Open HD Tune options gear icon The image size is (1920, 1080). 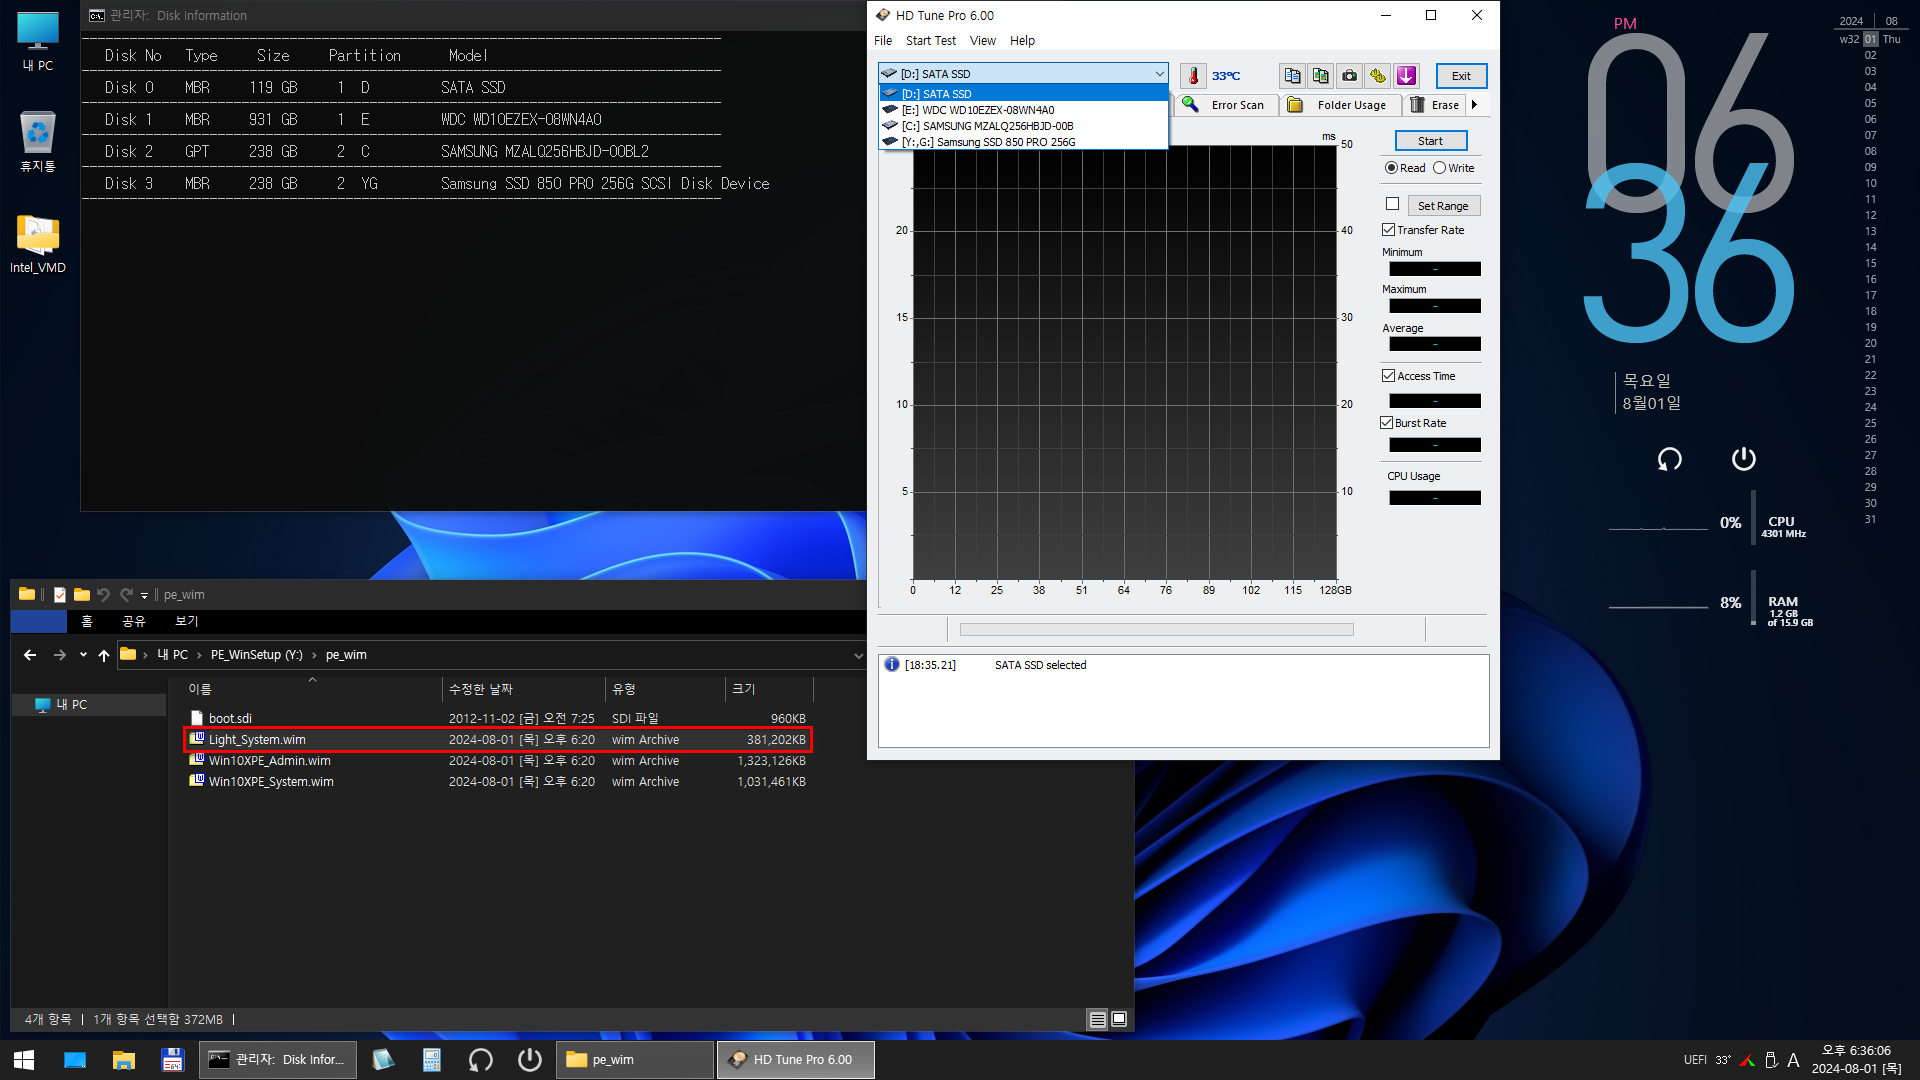[x=1378, y=76]
